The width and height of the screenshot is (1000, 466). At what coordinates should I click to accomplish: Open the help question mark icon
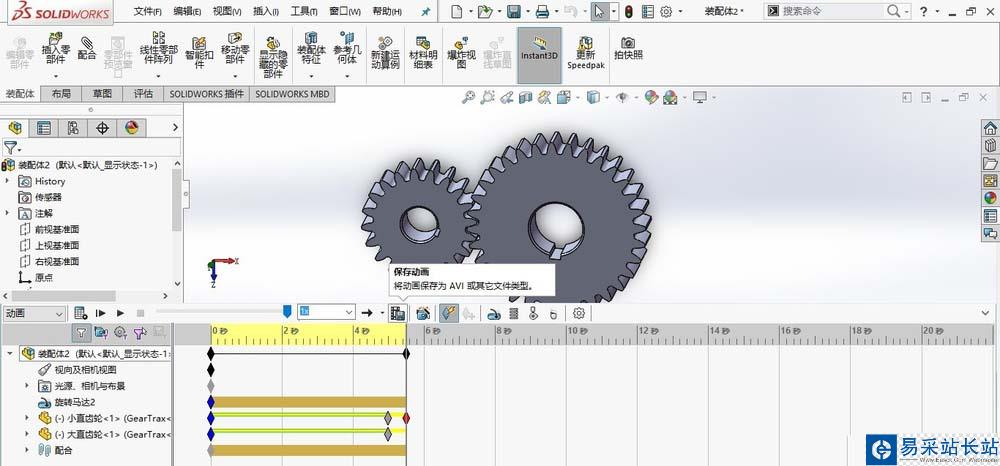(x=923, y=11)
